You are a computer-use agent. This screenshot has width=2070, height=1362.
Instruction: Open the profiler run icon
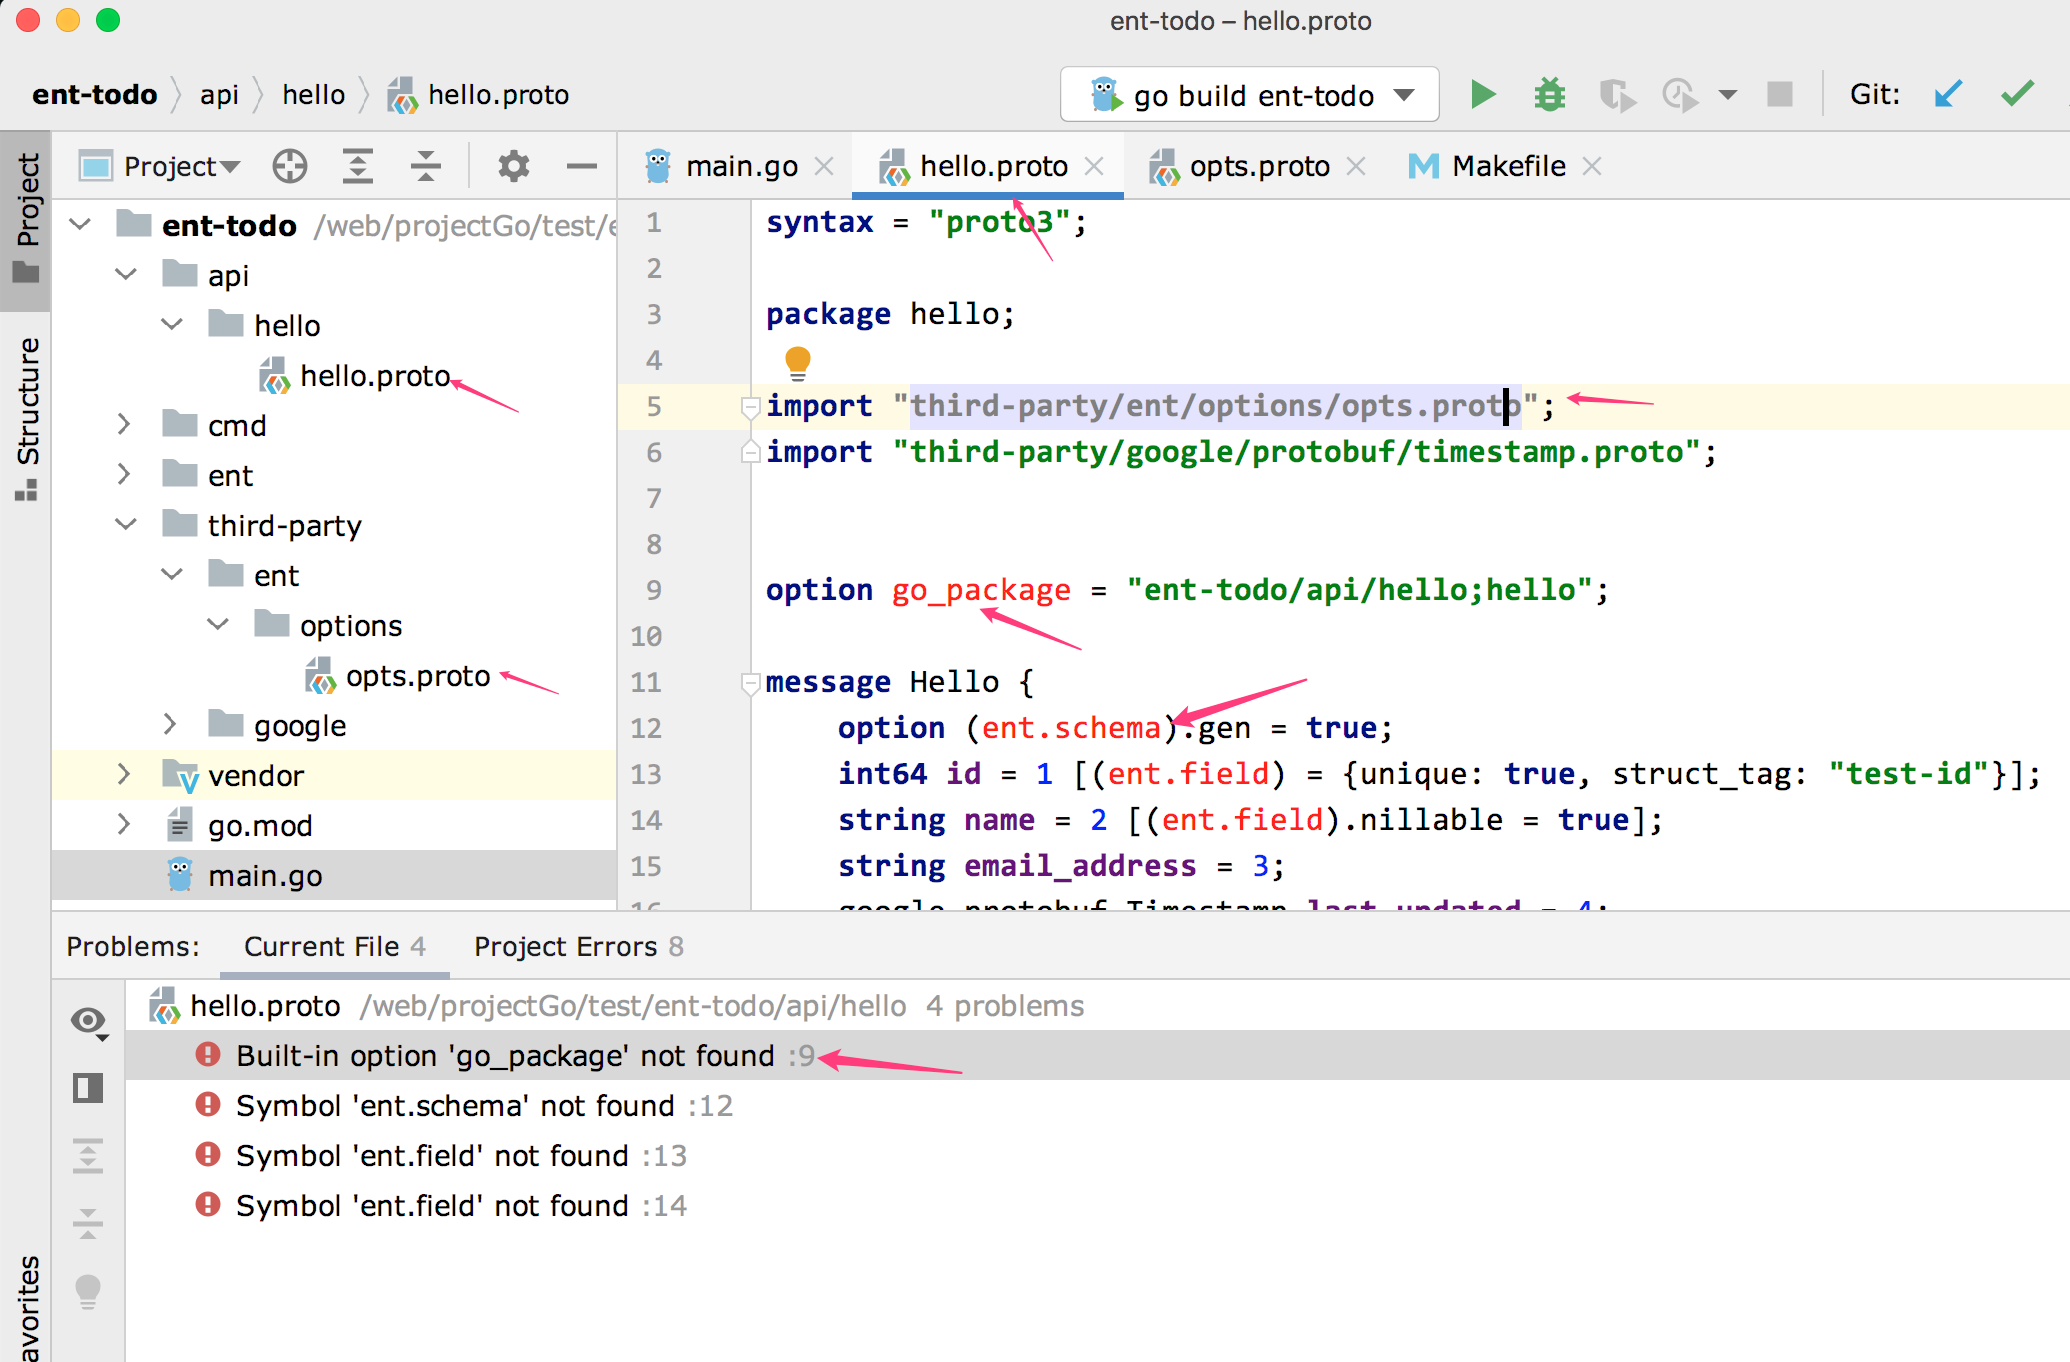[1680, 95]
